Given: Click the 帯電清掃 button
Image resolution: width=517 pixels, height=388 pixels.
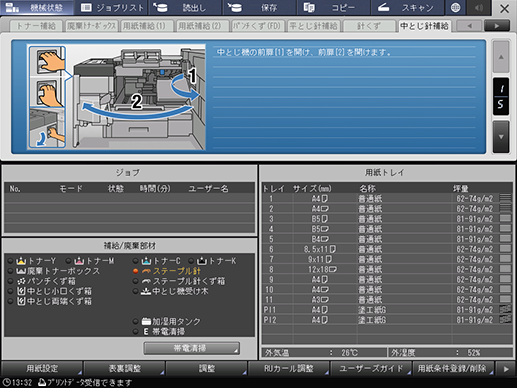Looking at the screenshot, I should [191, 348].
